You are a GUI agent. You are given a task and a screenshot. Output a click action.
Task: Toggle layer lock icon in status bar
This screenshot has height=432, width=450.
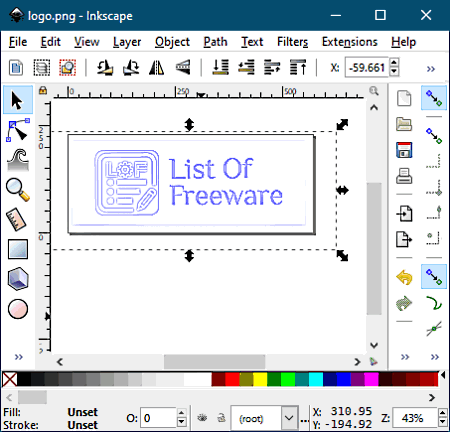pyautogui.click(x=221, y=418)
